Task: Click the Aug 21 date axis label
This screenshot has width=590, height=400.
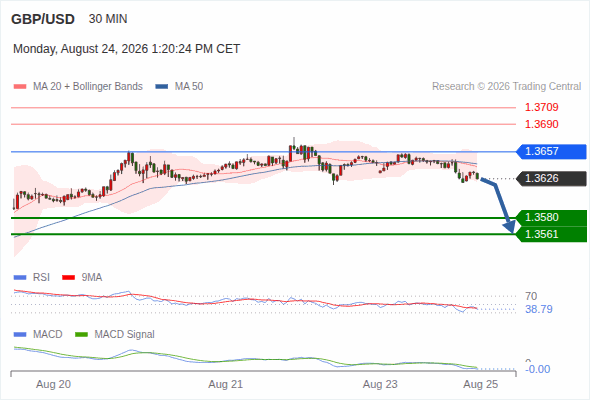Action: click(x=226, y=384)
